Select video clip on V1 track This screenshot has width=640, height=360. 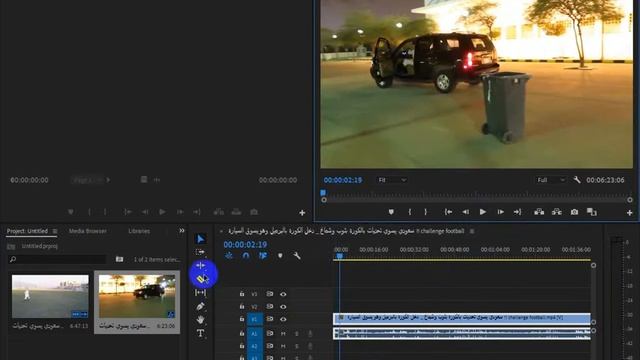coord(462,318)
